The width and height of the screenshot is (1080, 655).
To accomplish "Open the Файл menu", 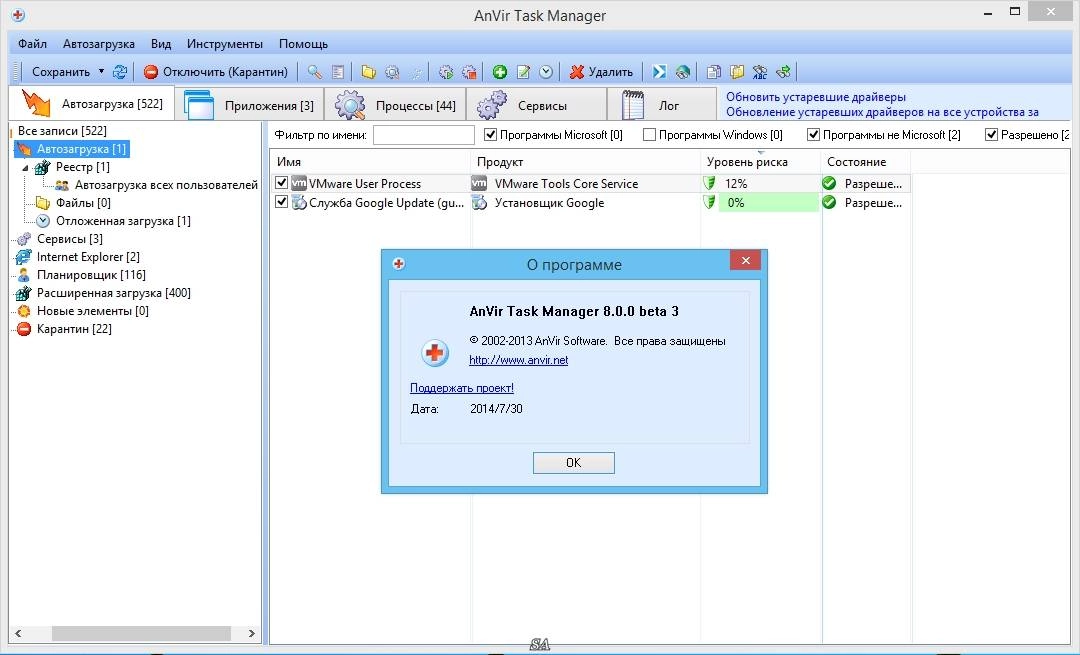I will coord(32,43).
